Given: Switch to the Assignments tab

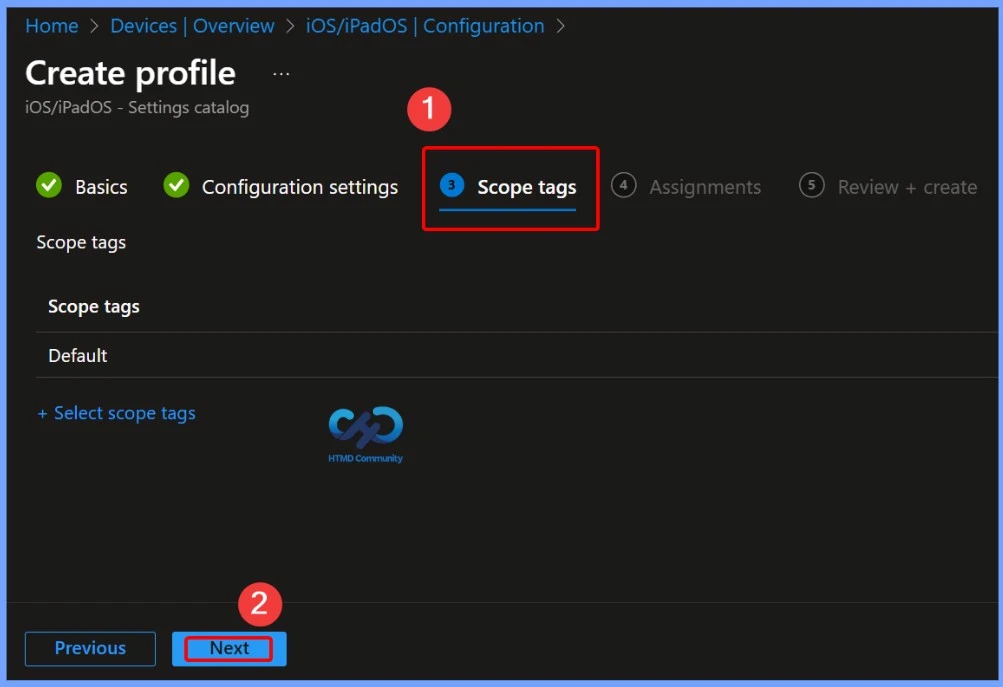Looking at the screenshot, I should coord(704,186).
